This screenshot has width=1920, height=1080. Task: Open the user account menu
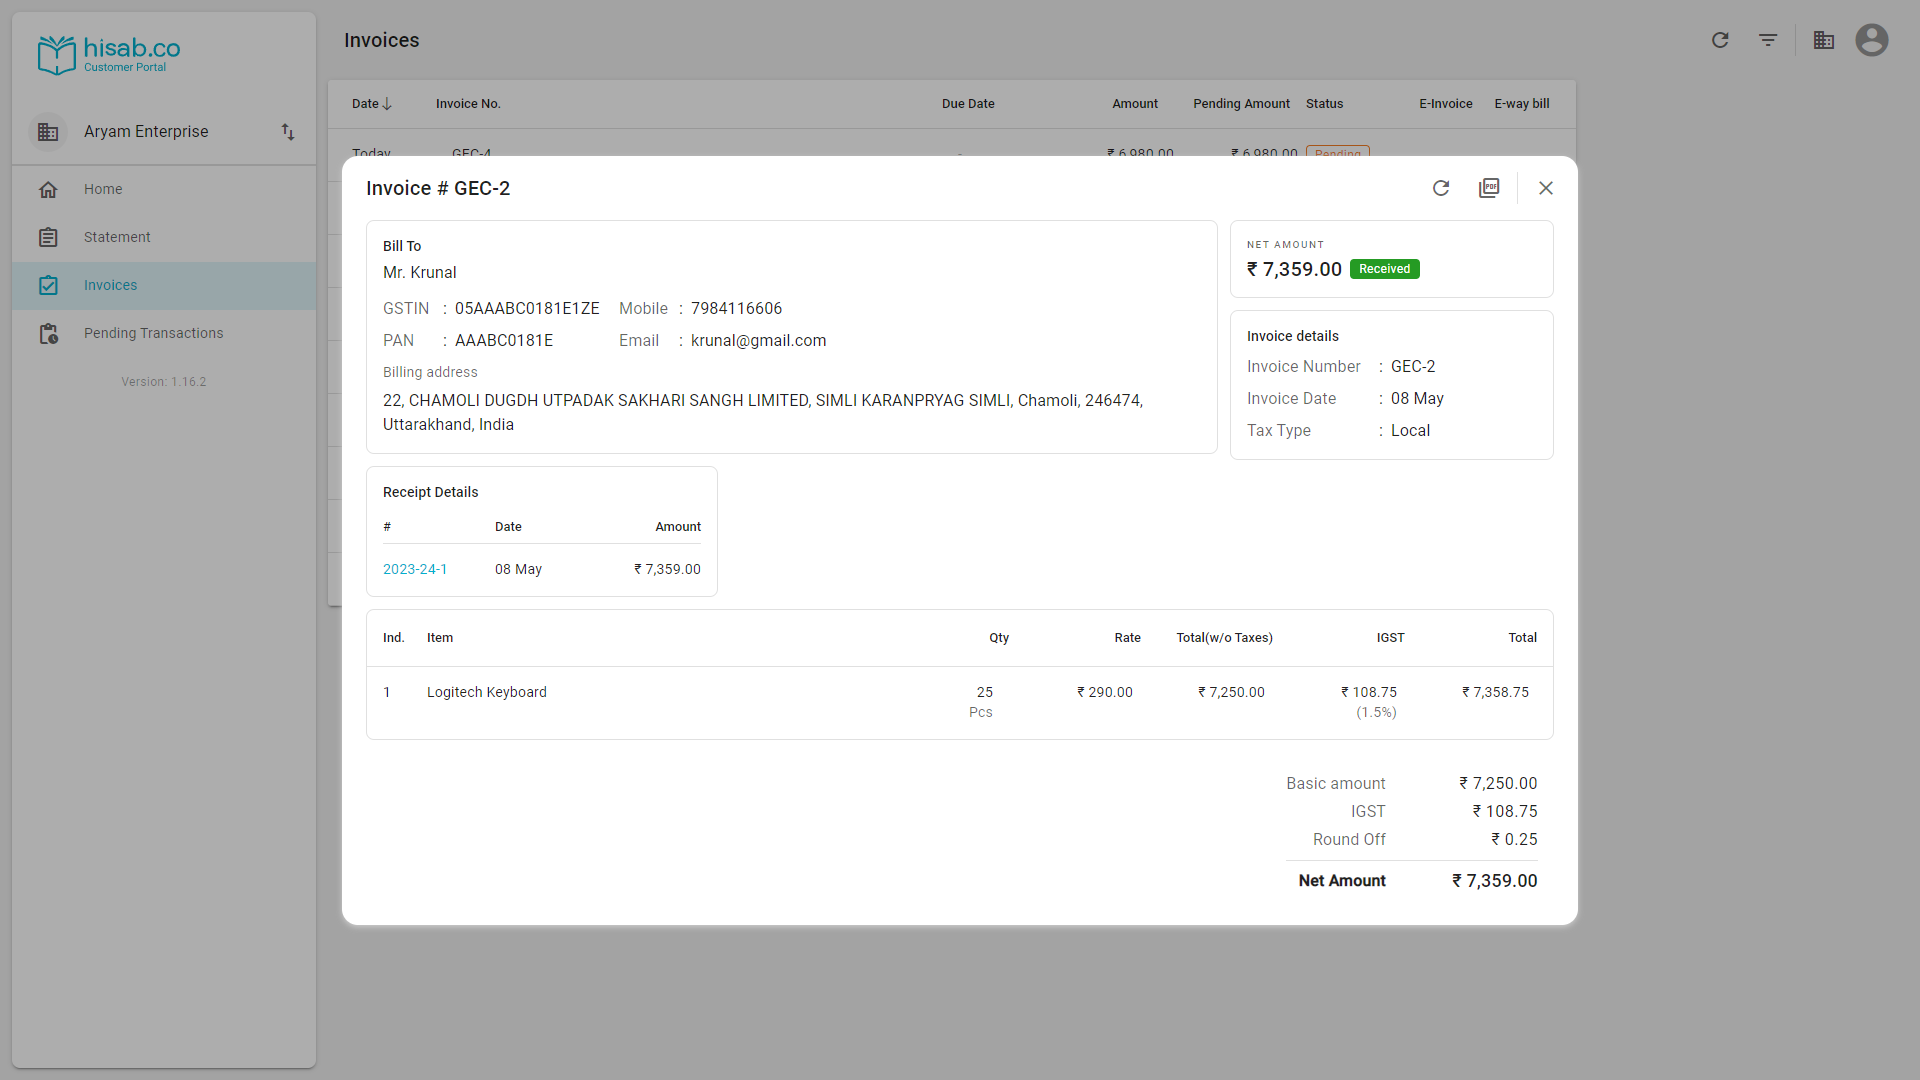[x=1871, y=40]
